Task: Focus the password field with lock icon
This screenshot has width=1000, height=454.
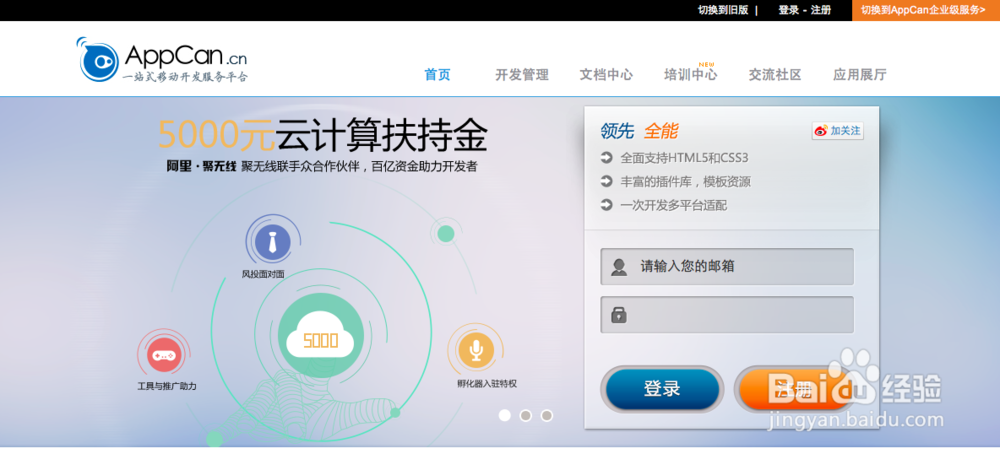Action: pyautogui.click(x=727, y=314)
